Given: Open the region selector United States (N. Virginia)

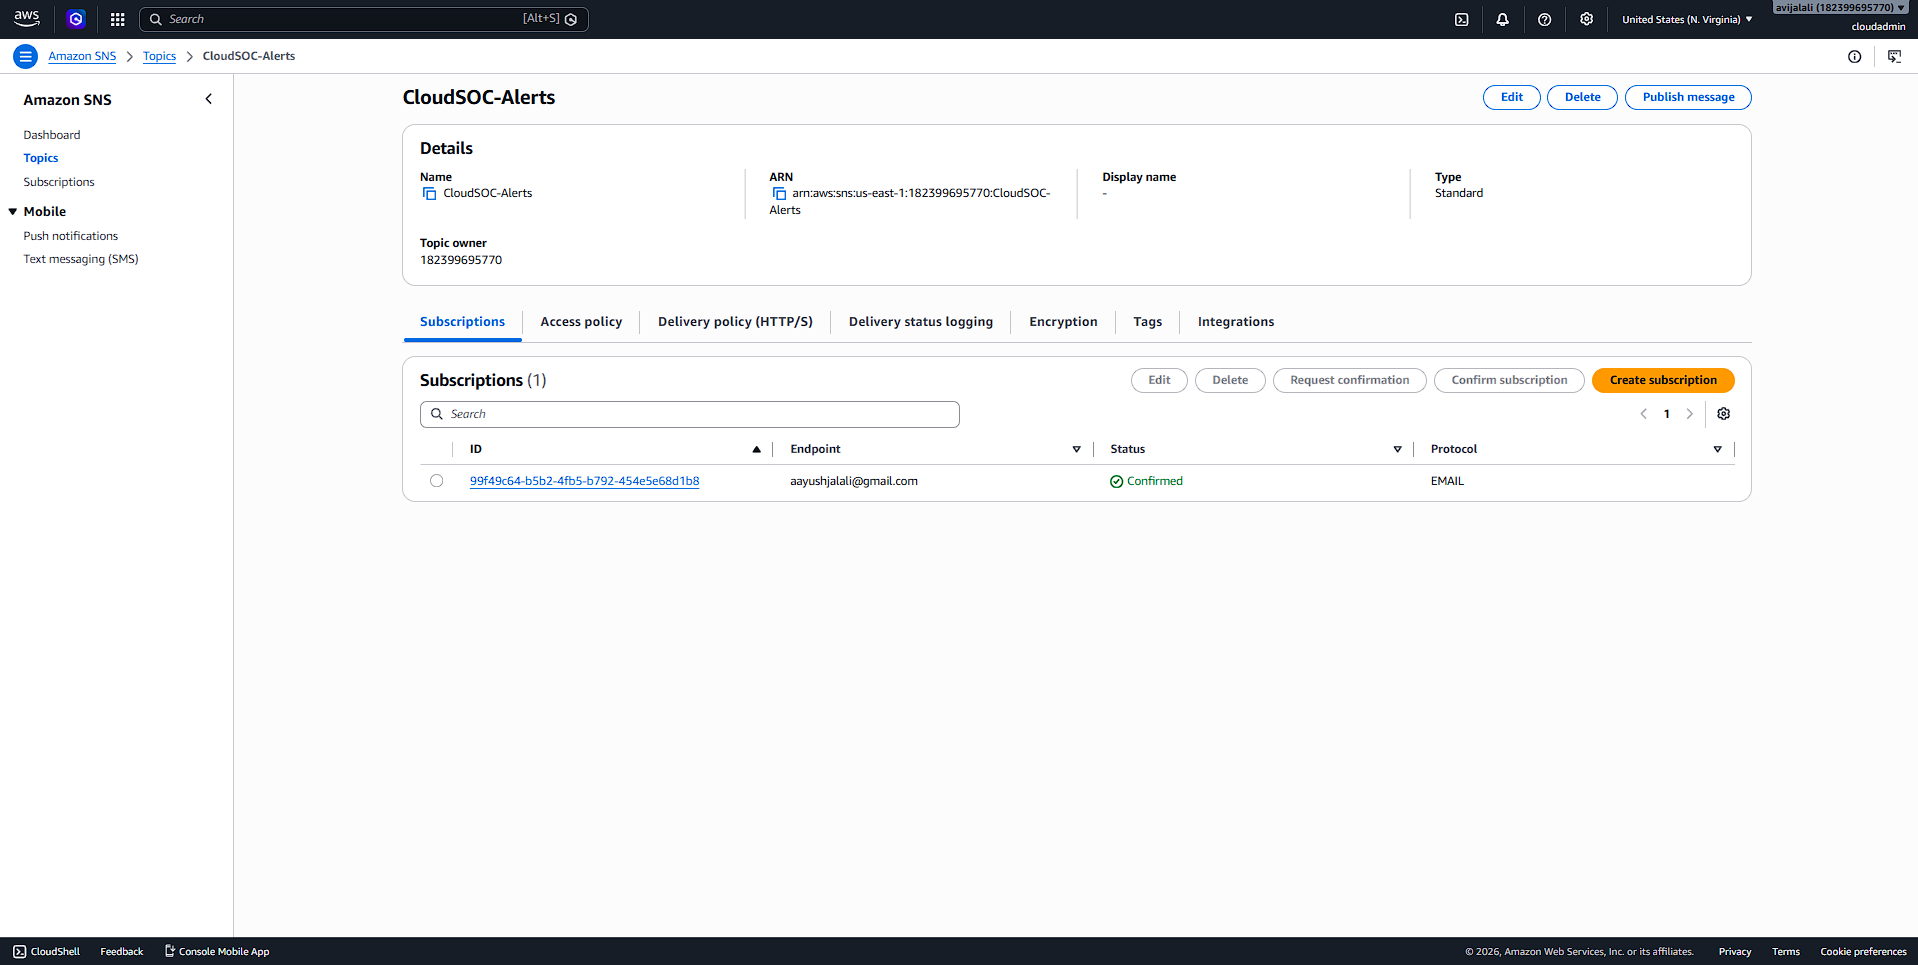Looking at the screenshot, I should pyautogui.click(x=1687, y=19).
